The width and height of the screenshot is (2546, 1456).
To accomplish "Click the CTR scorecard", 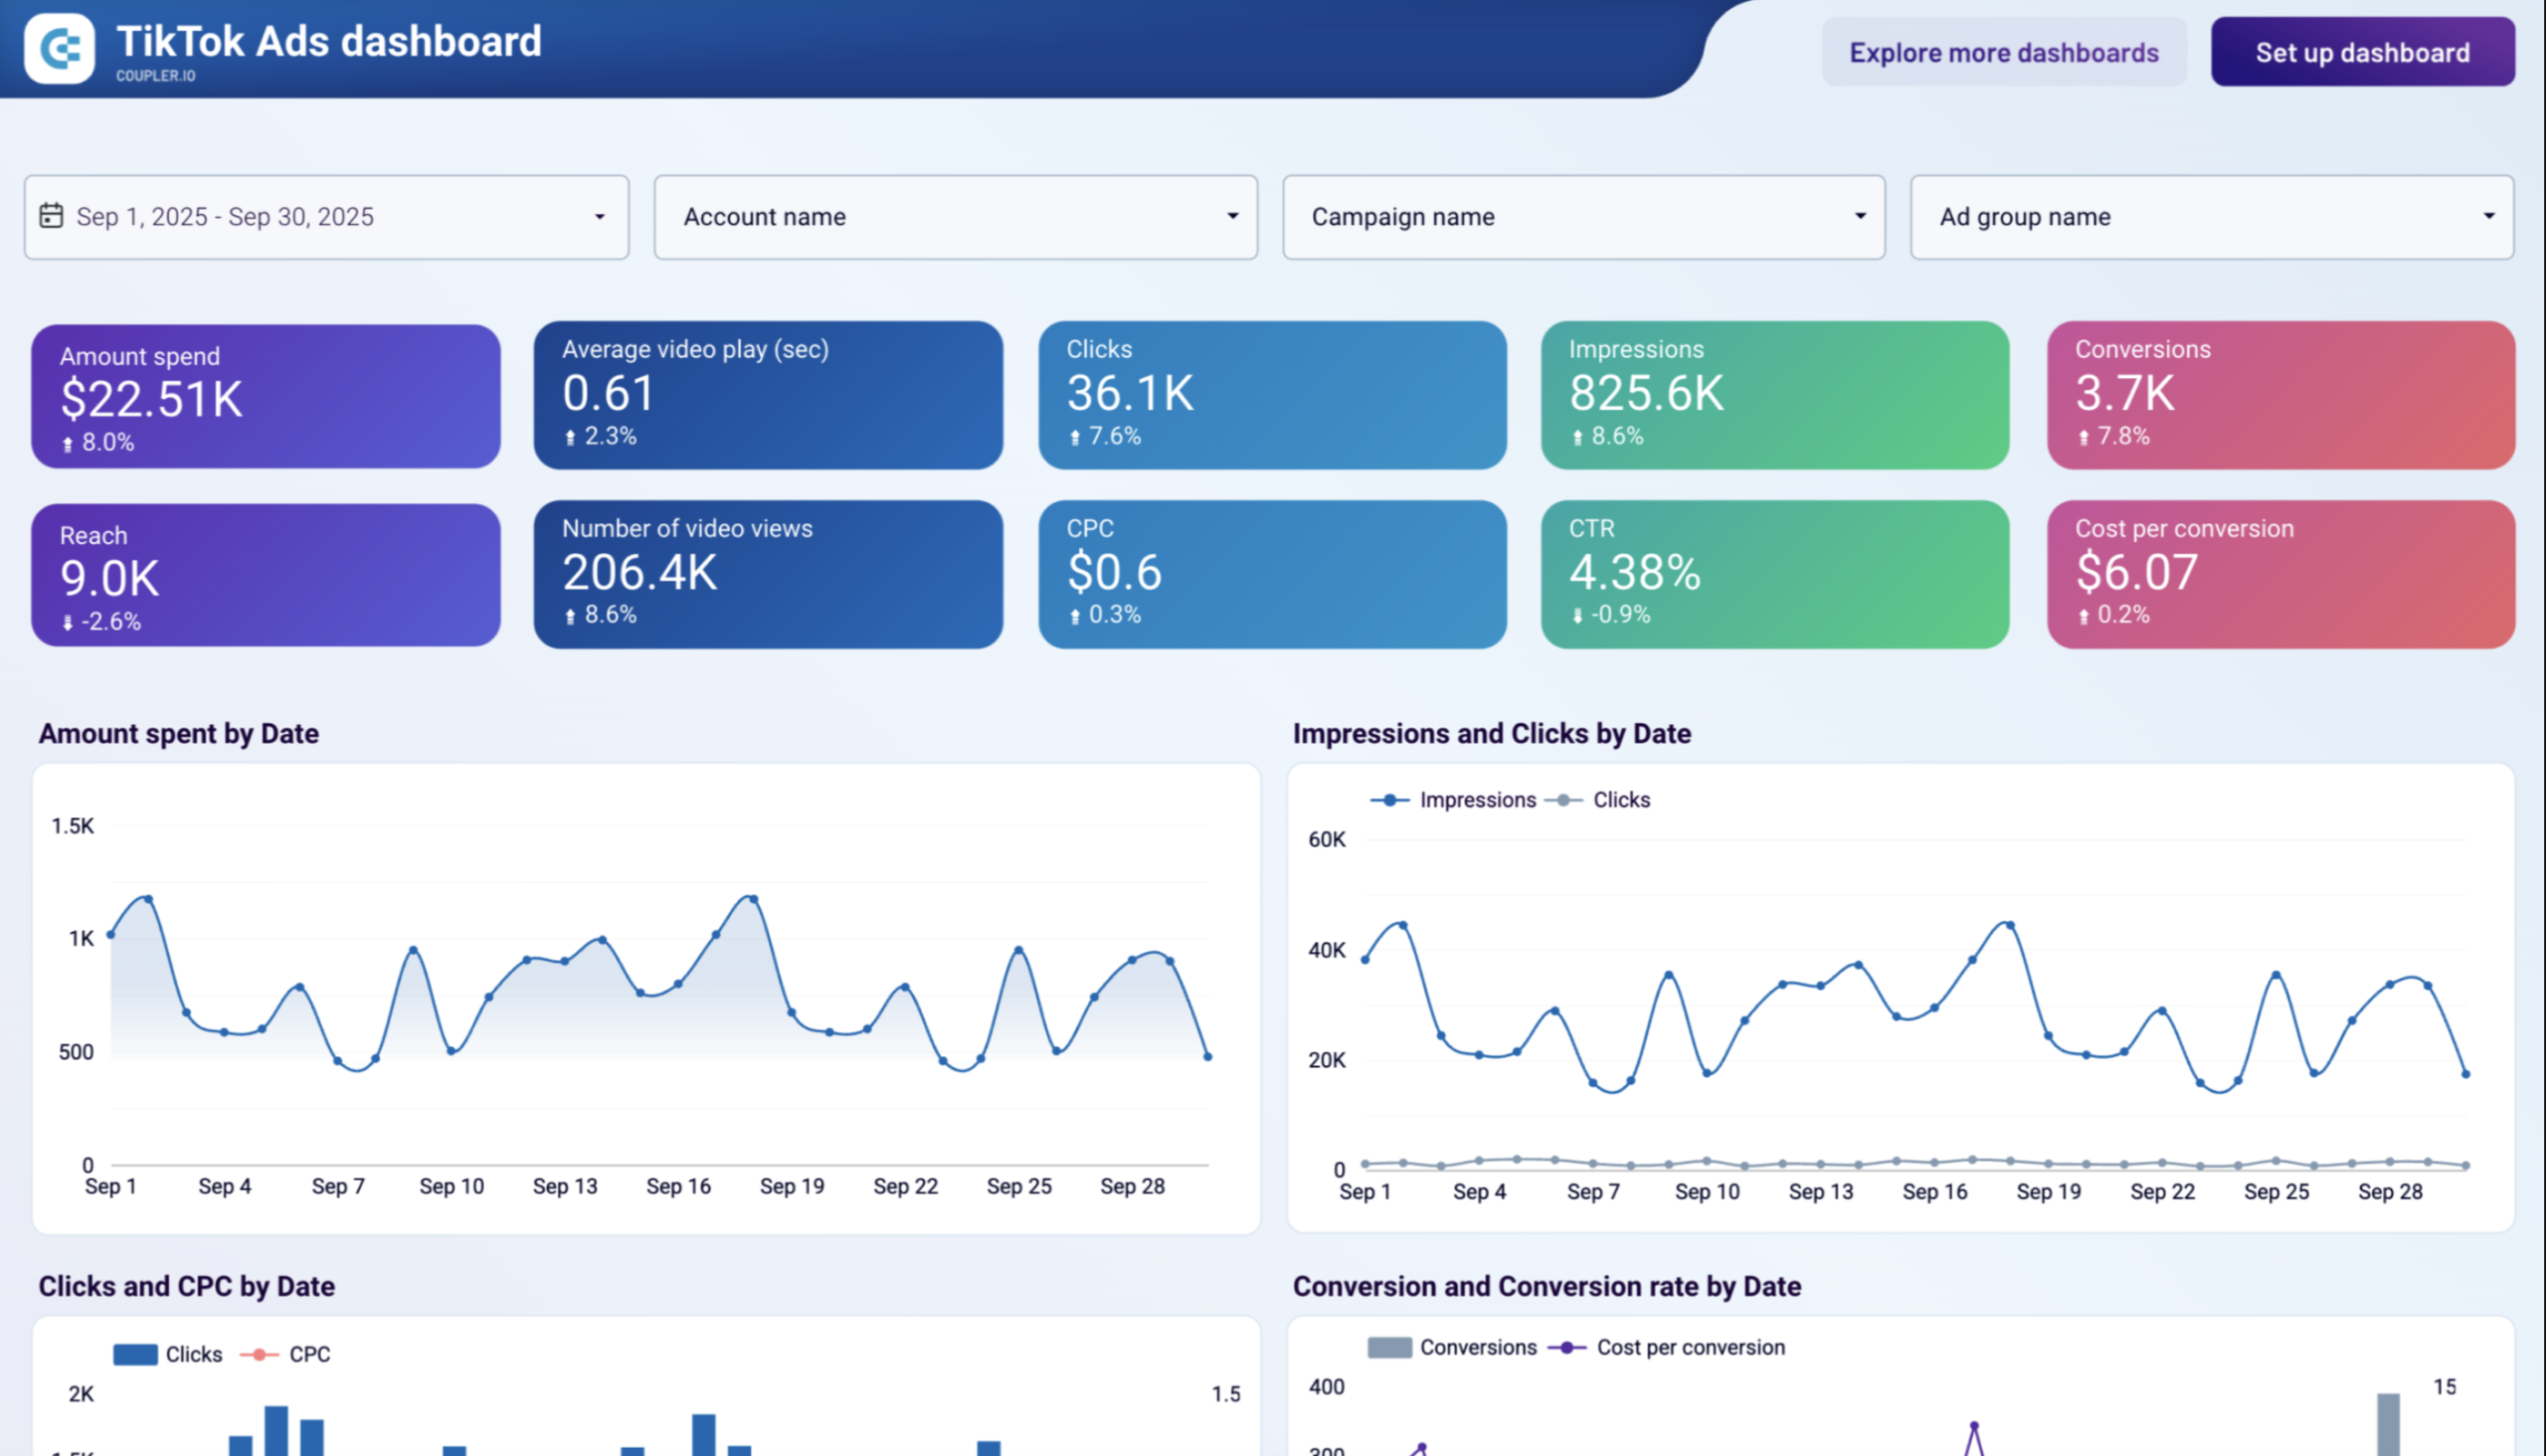I will (1774, 574).
